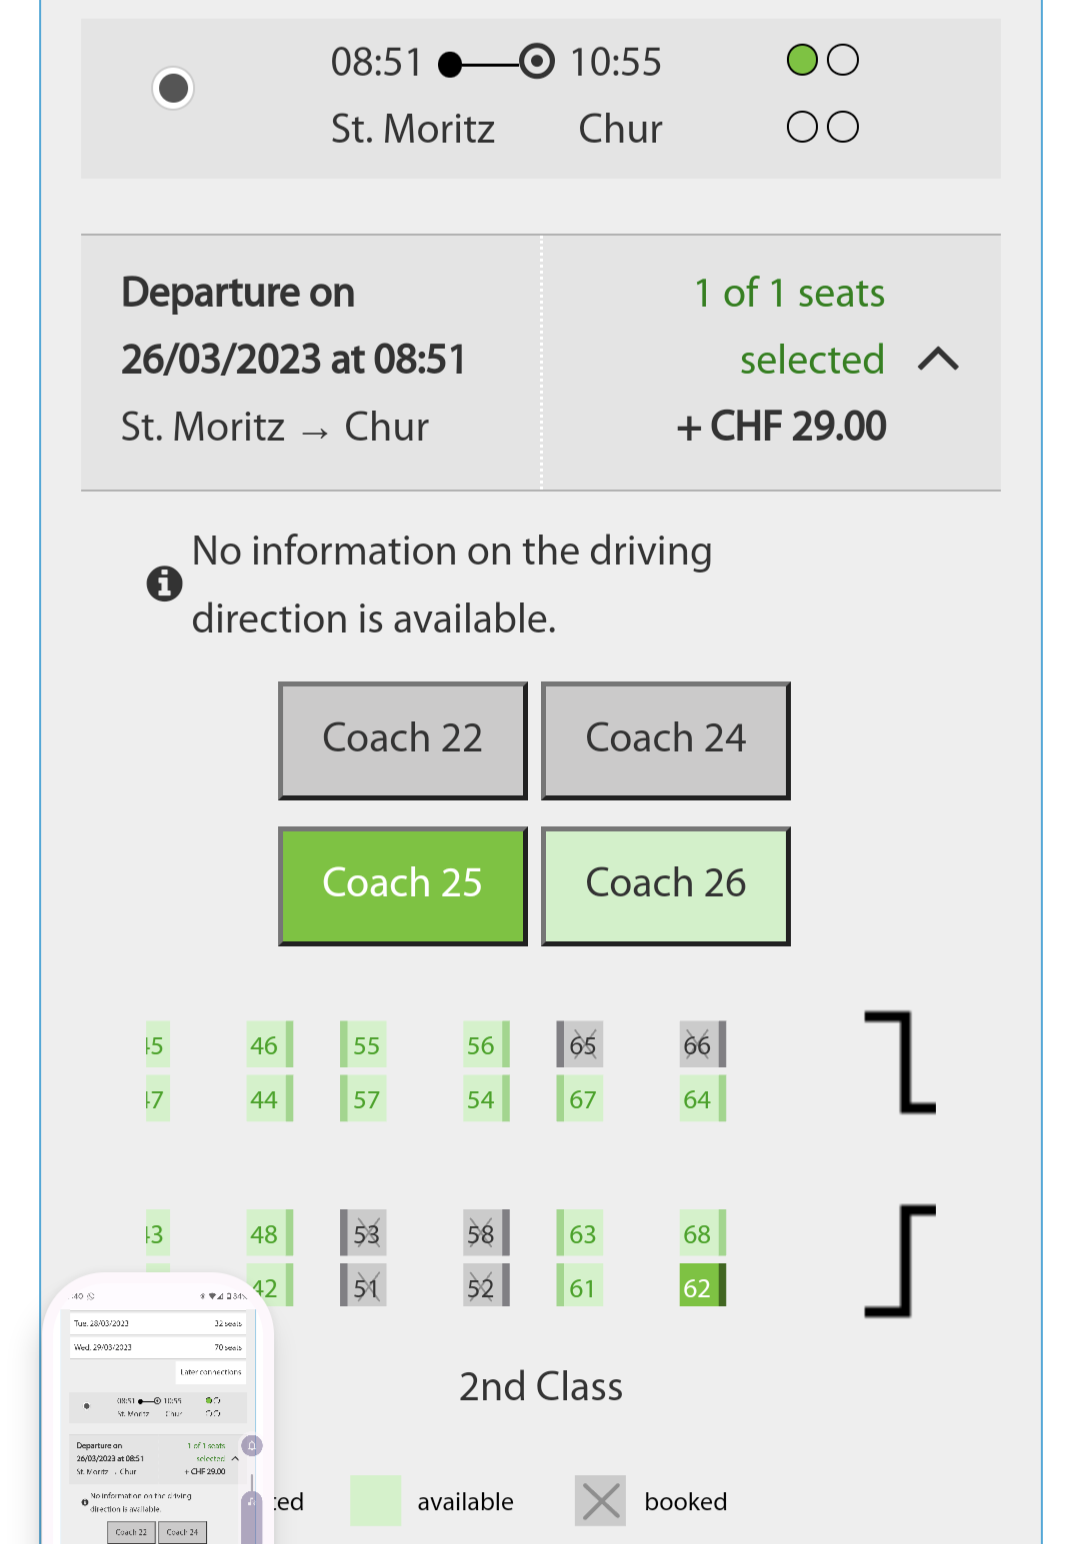The width and height of the screenshot is (1080, 1544).
Task: Choose available seat 68
Action: [x=701, y=1234]
